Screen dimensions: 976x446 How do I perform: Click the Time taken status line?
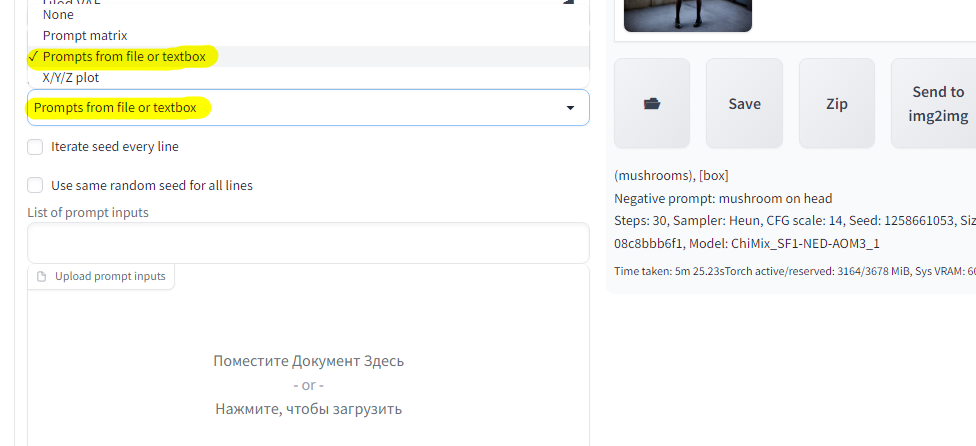tap(795, 271)
